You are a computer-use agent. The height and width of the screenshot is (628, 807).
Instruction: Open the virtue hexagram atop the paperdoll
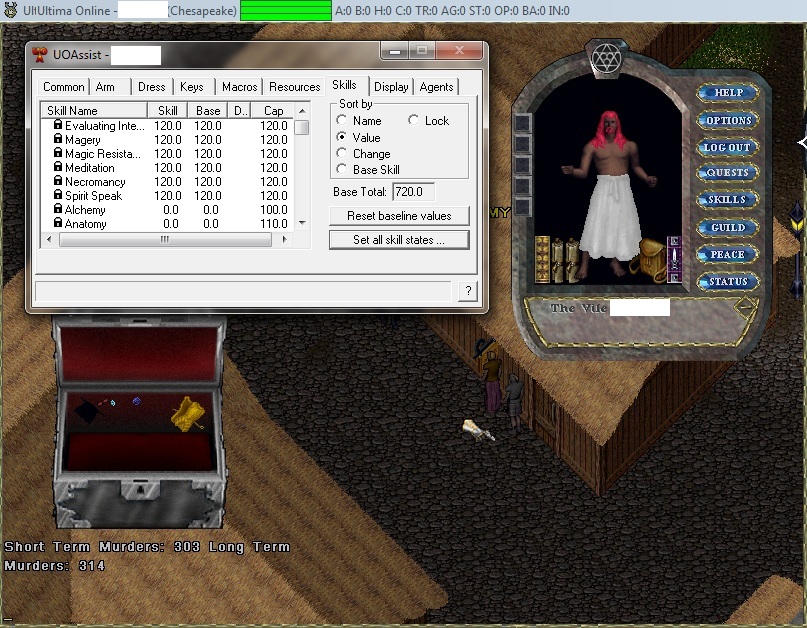click(606, 58)
